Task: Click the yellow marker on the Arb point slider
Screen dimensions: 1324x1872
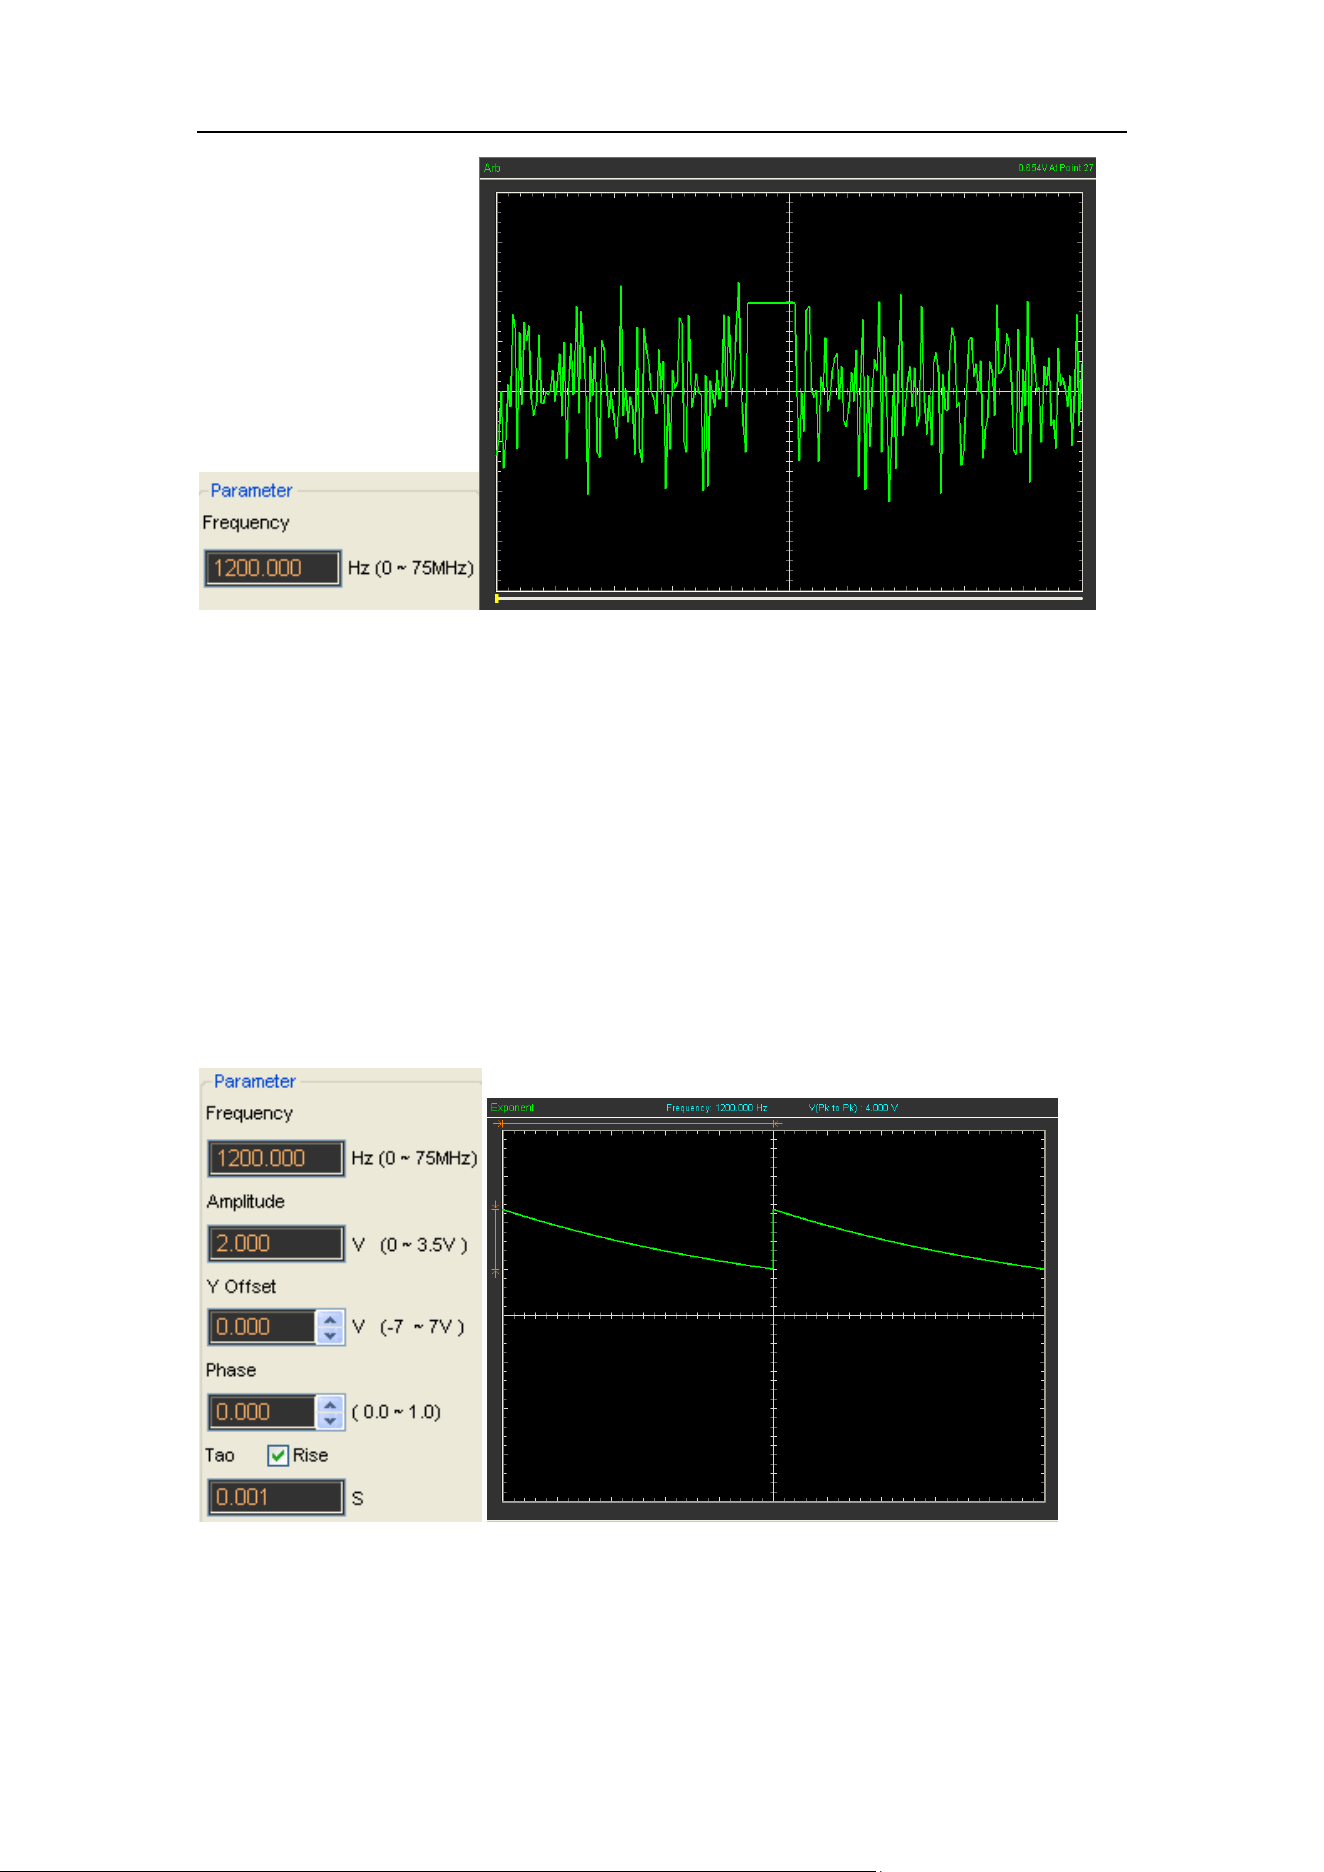Action: (x=497, y=599)
